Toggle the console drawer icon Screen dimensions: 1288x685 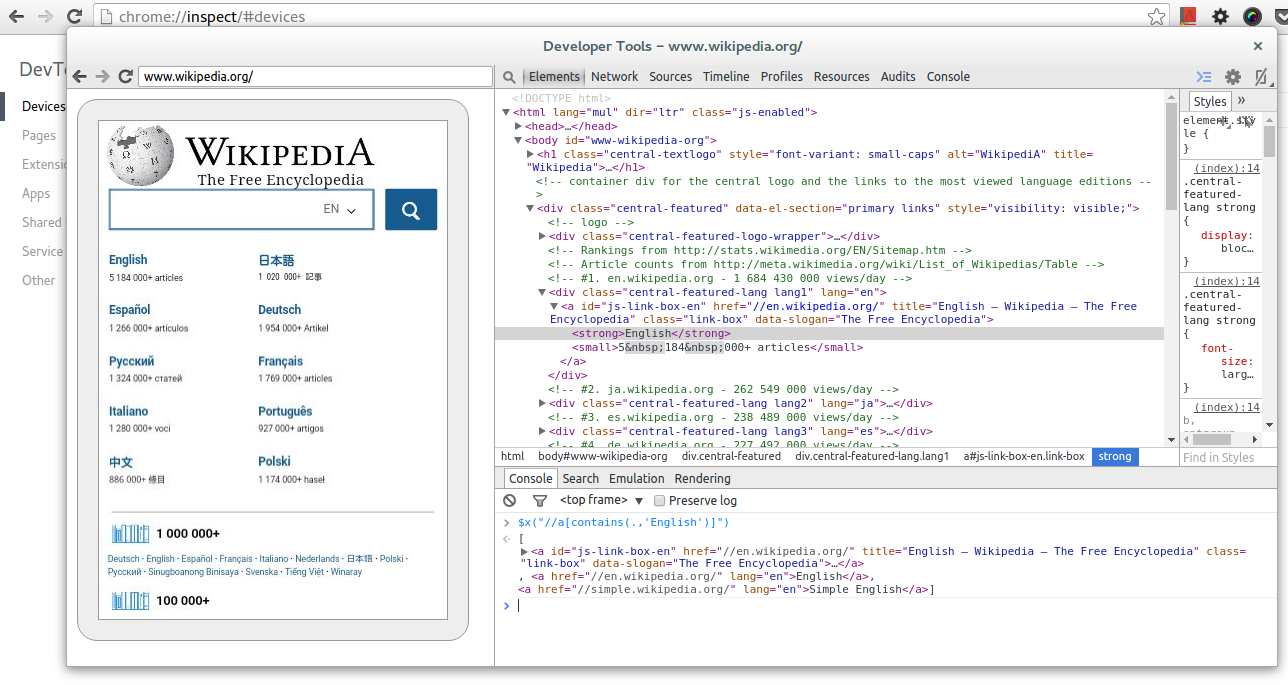coord(1204,77)
